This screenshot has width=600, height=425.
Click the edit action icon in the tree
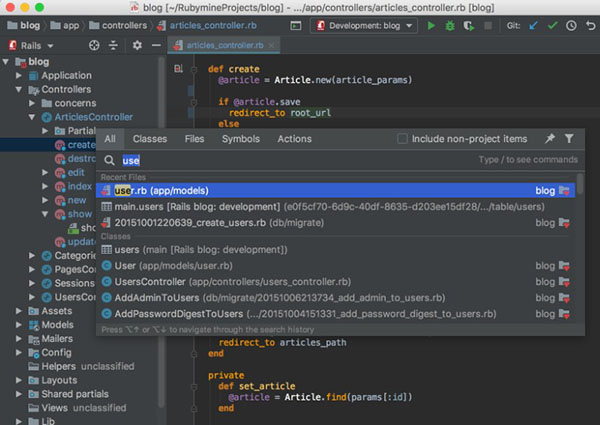coord(60,173)
